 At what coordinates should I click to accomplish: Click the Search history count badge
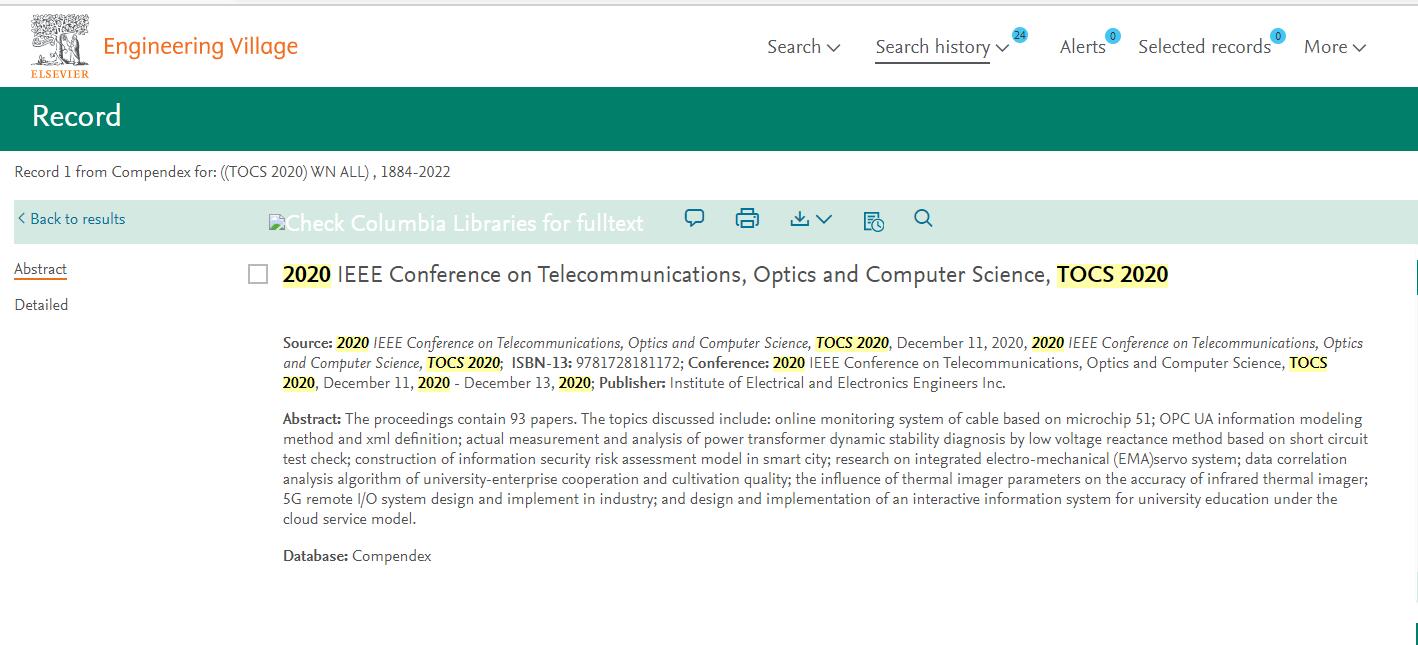pyautogui.click(x=1019, y=35)
